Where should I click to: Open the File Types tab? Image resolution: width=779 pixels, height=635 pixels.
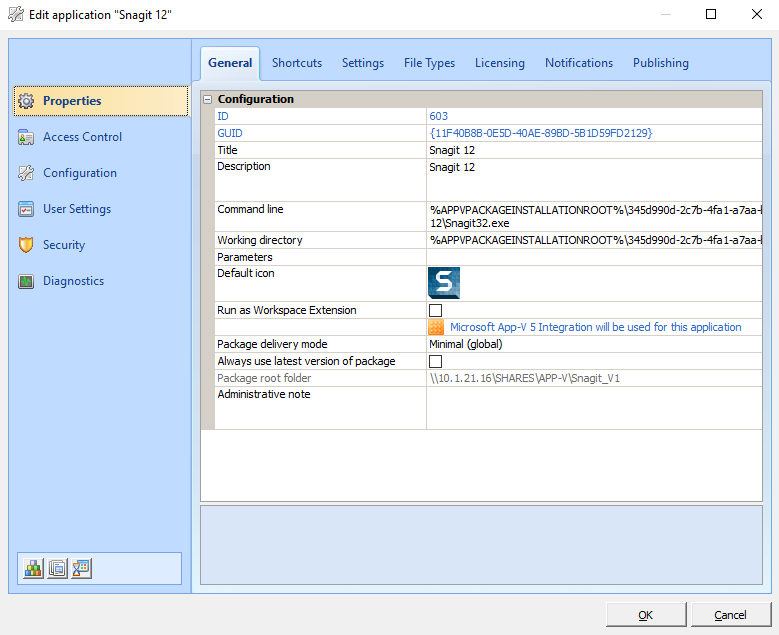[429, 63]
